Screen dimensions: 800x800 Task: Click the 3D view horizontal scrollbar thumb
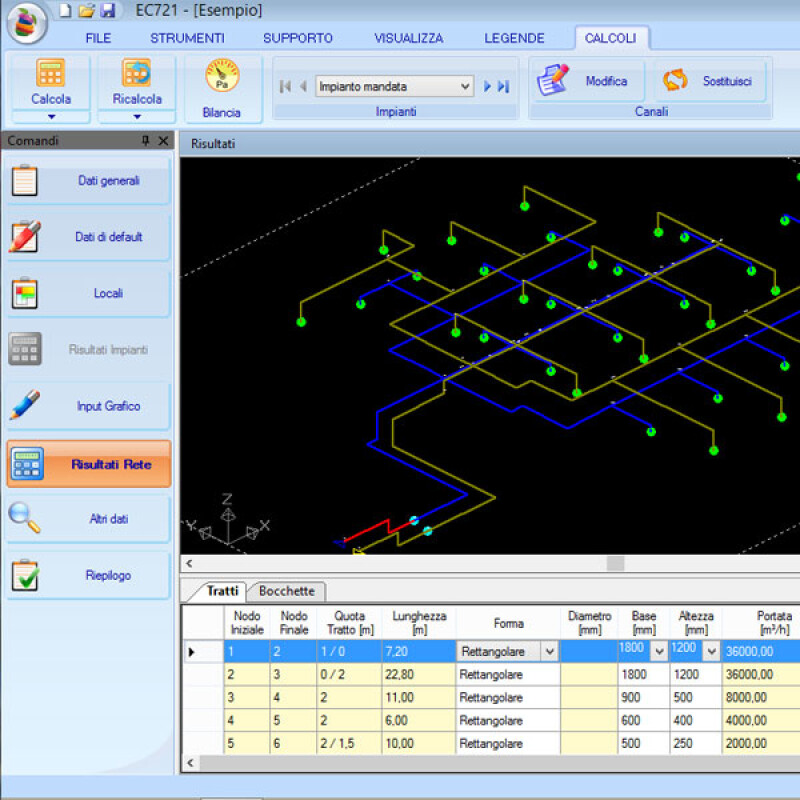pos(615,564)
